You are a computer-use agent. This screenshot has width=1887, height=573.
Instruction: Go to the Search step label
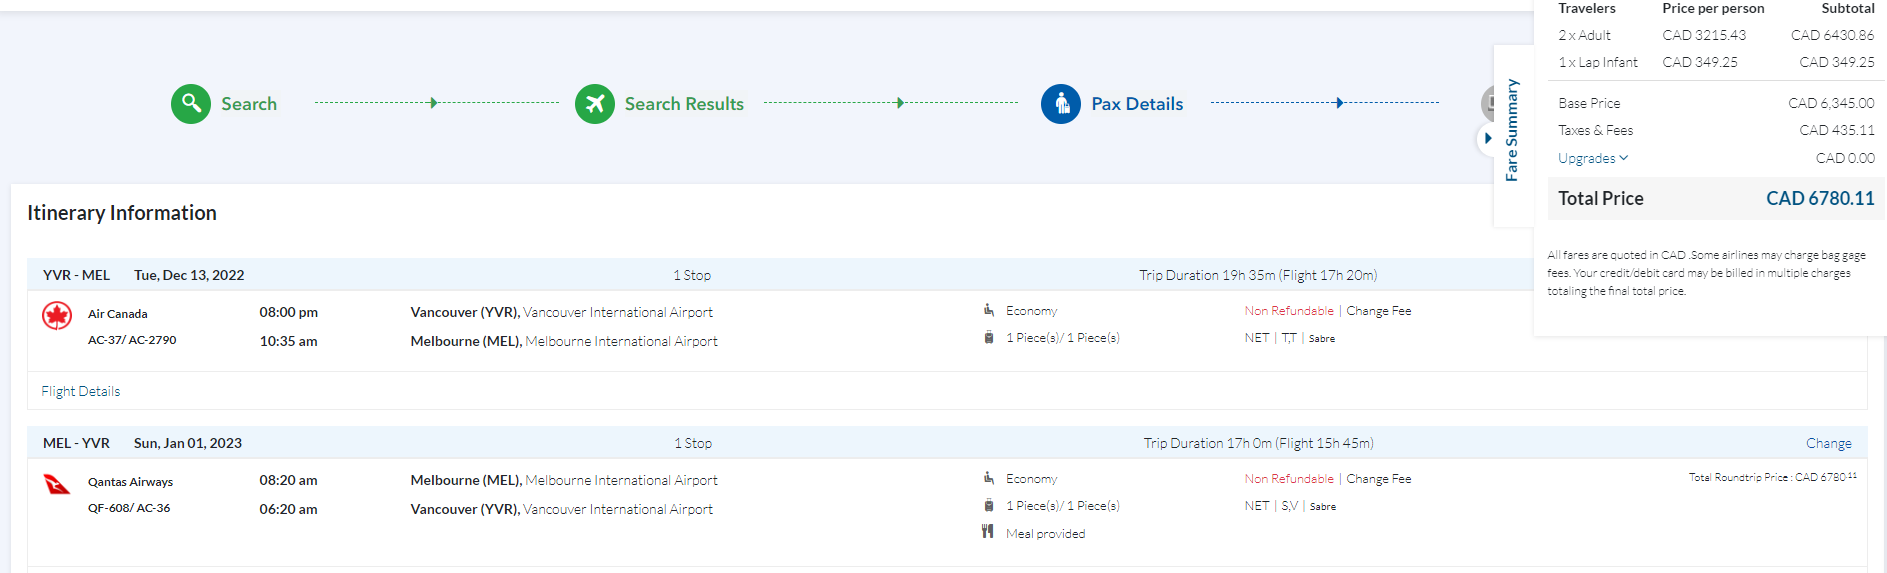pyautogui.click(x=249, y=104)
